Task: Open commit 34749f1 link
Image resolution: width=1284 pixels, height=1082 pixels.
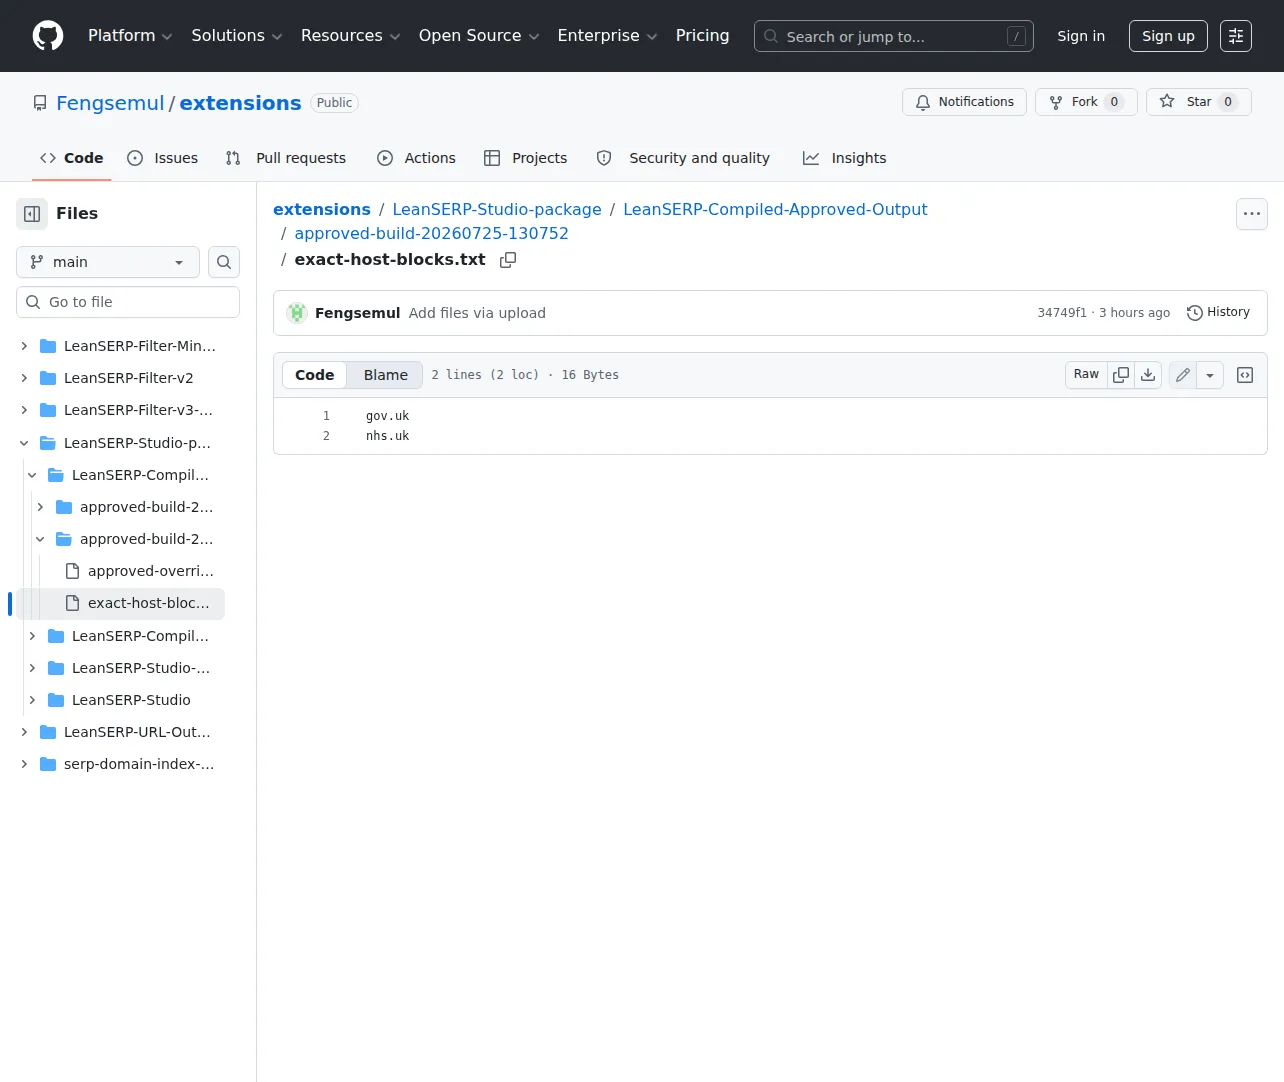Action: [1062, 313]
